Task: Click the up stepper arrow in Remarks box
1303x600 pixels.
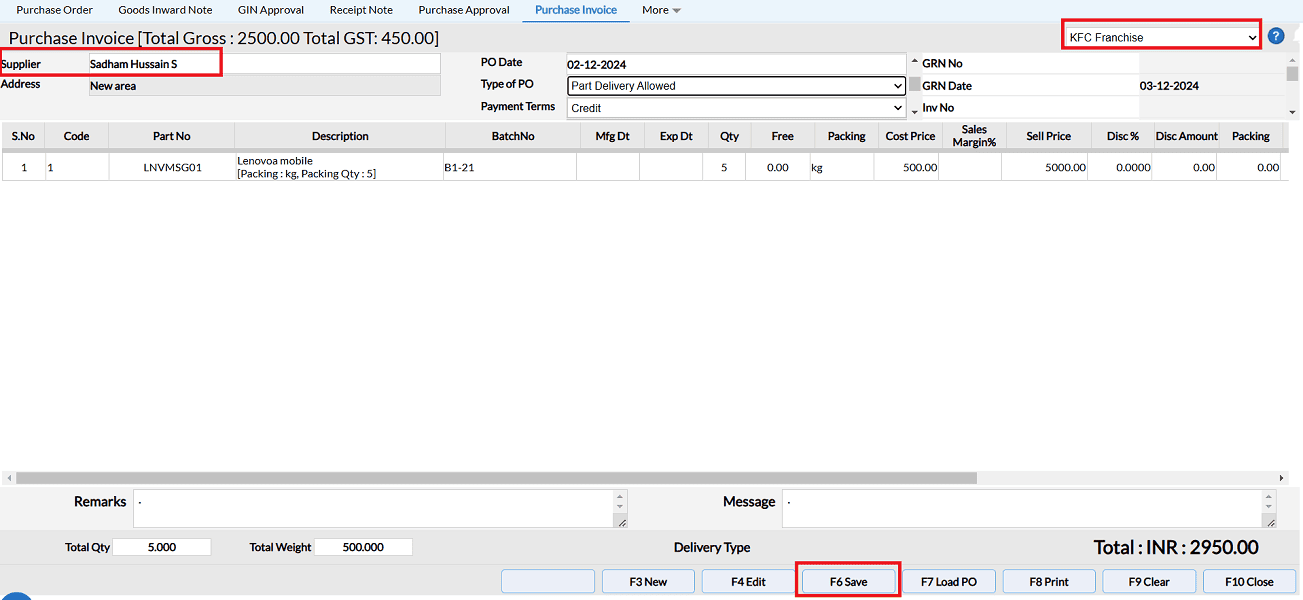Action: [x=620, y=496]
